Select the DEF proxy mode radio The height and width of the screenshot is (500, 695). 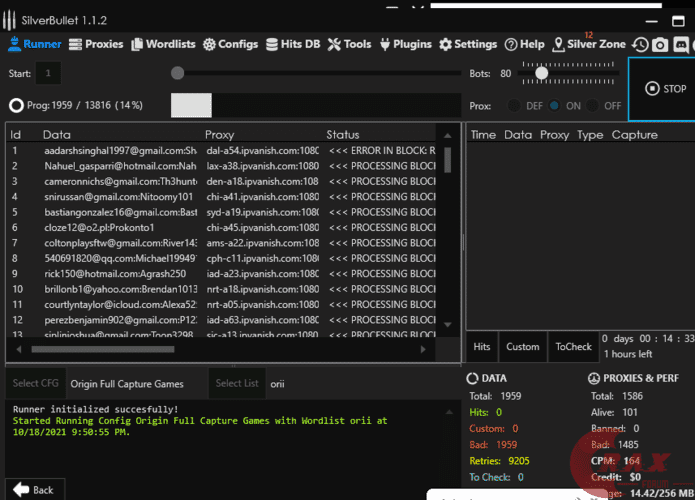514,105
